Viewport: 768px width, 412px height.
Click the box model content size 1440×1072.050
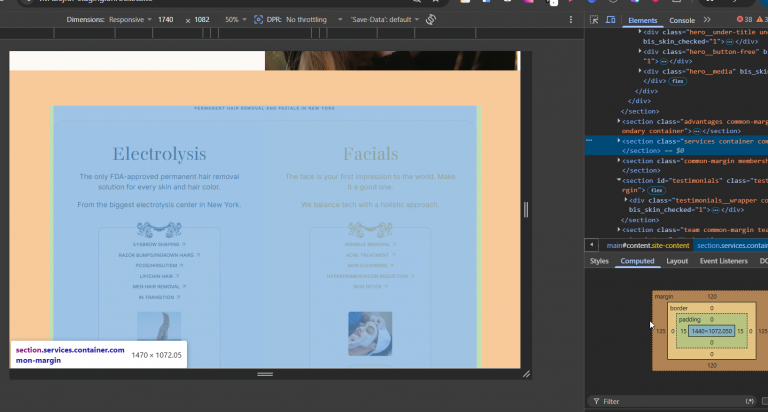point(712,331)
